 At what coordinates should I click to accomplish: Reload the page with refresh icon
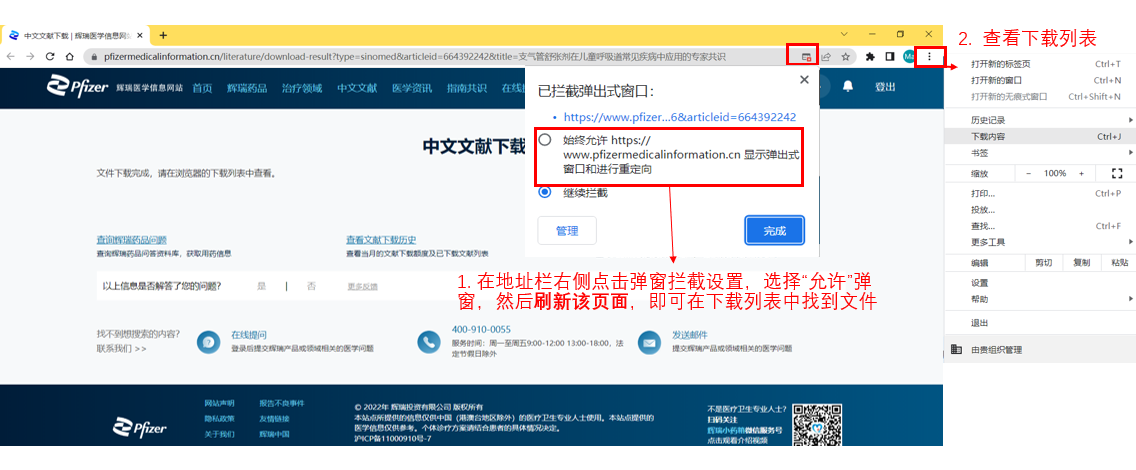coord(50,56)
